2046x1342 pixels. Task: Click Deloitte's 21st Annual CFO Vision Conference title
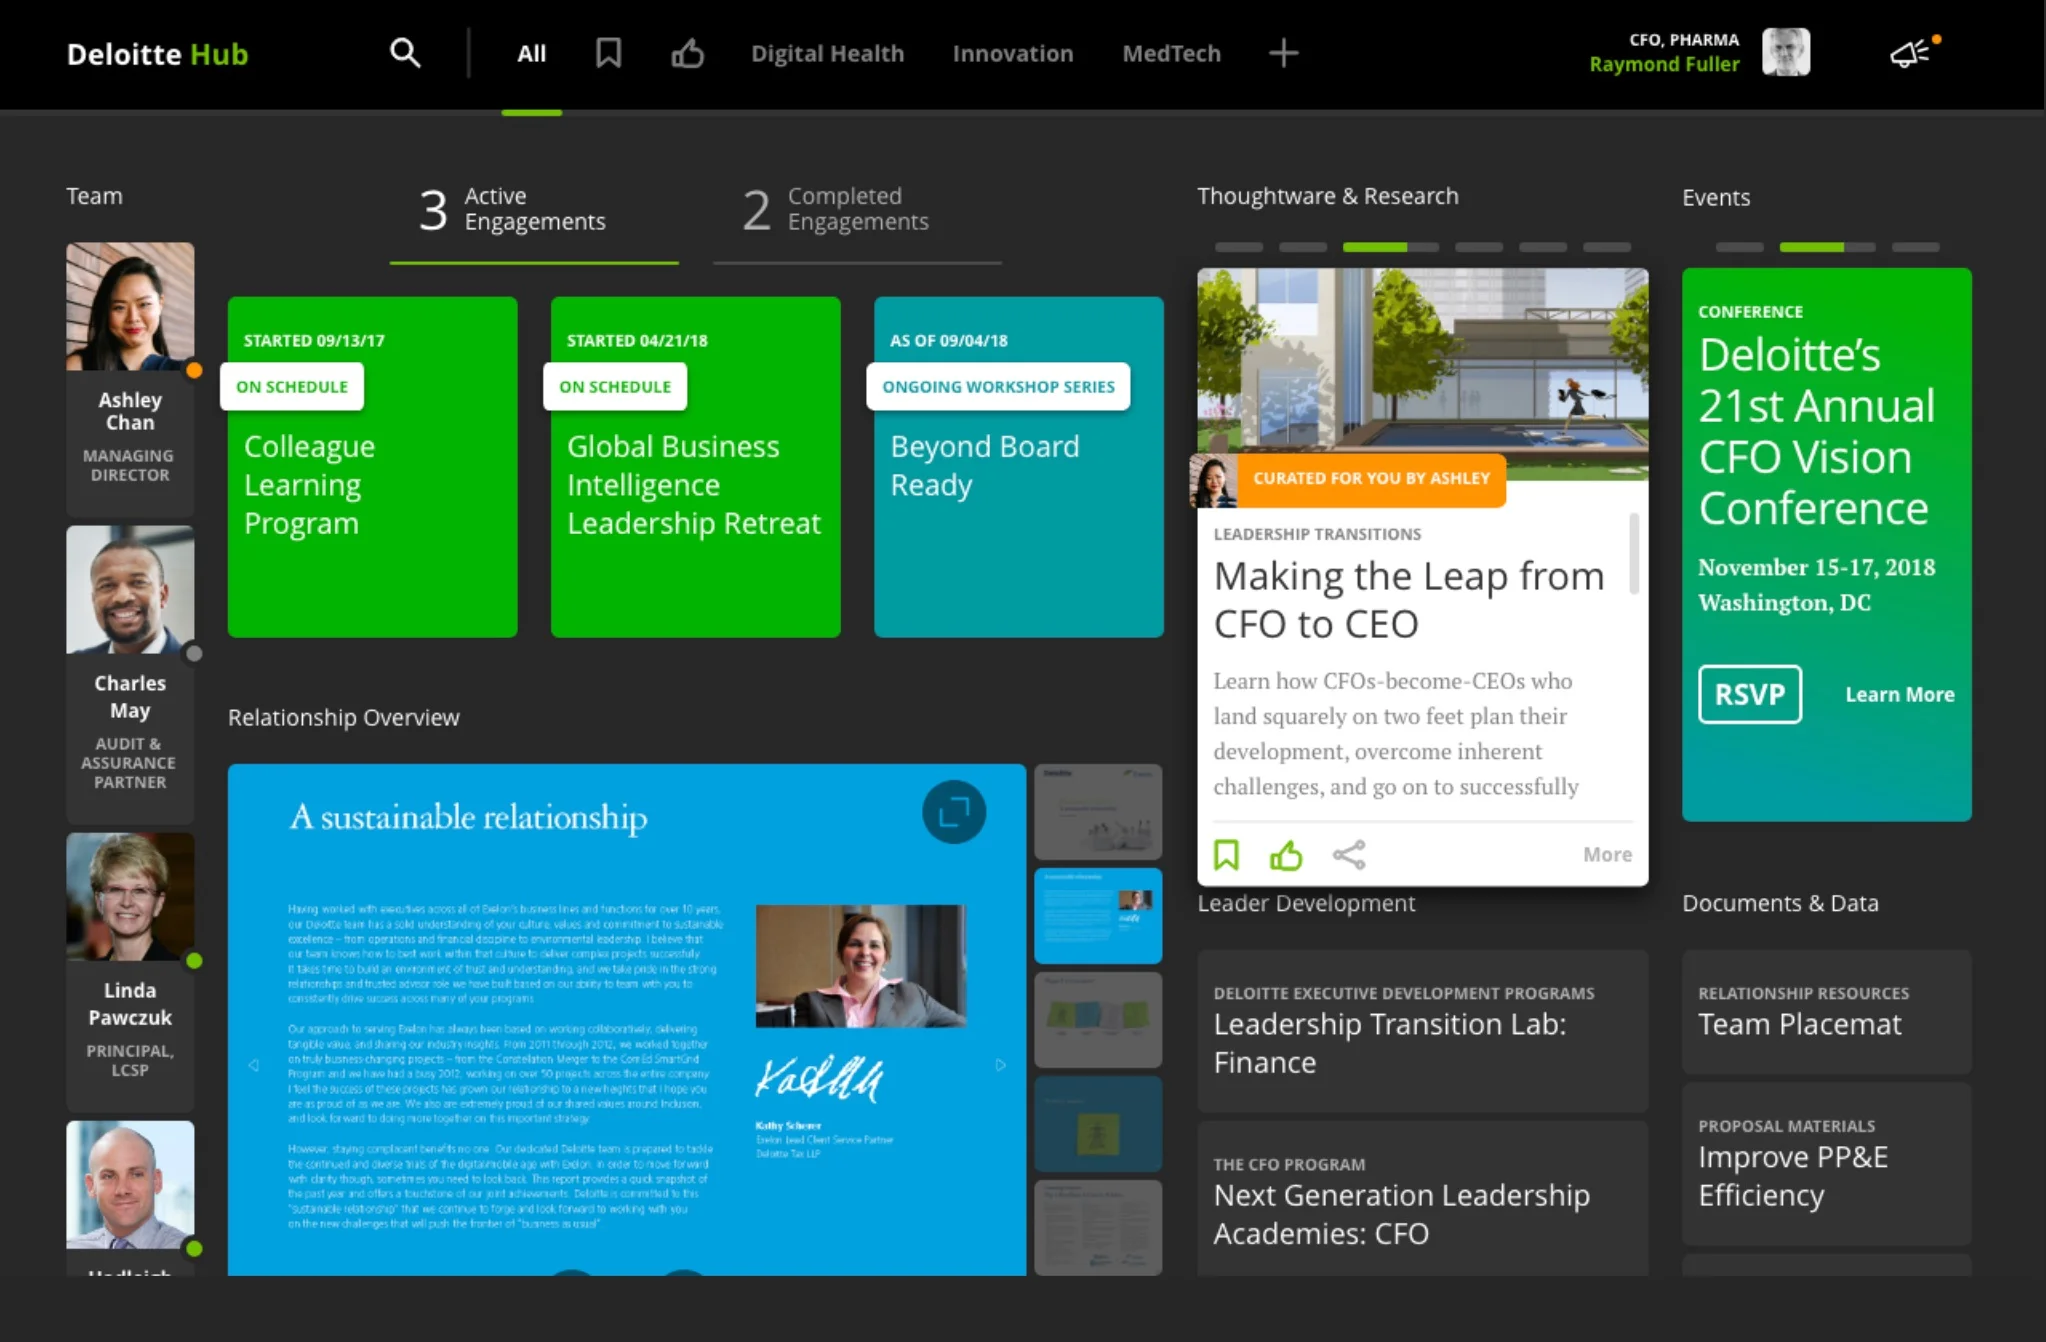point(1816,432)
